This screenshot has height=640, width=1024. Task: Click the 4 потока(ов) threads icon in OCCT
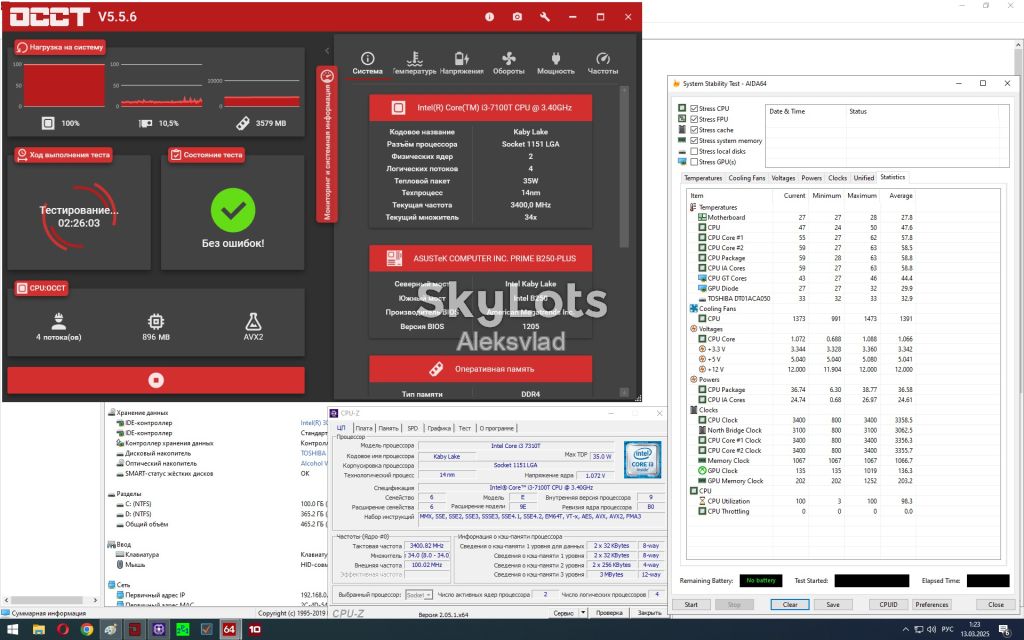pyautogui.click(x=59, y=321)
